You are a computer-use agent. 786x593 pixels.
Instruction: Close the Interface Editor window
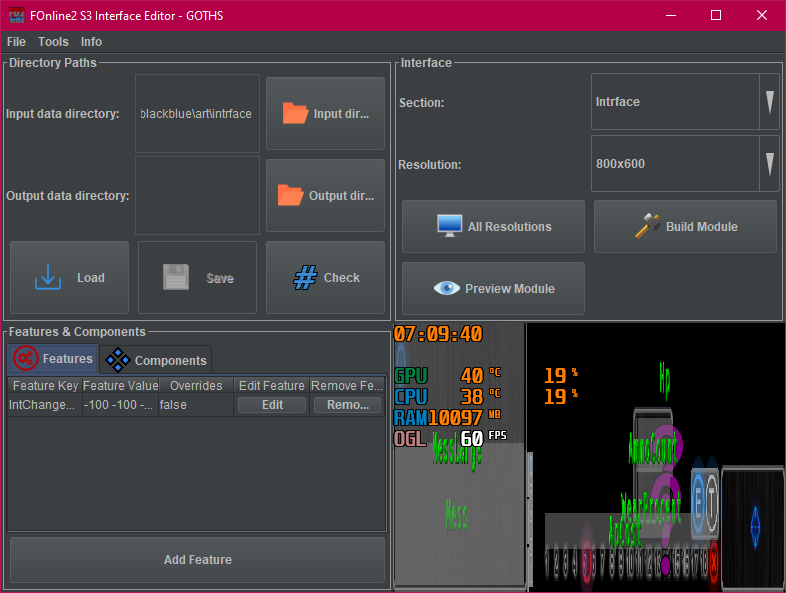[761, 16]
